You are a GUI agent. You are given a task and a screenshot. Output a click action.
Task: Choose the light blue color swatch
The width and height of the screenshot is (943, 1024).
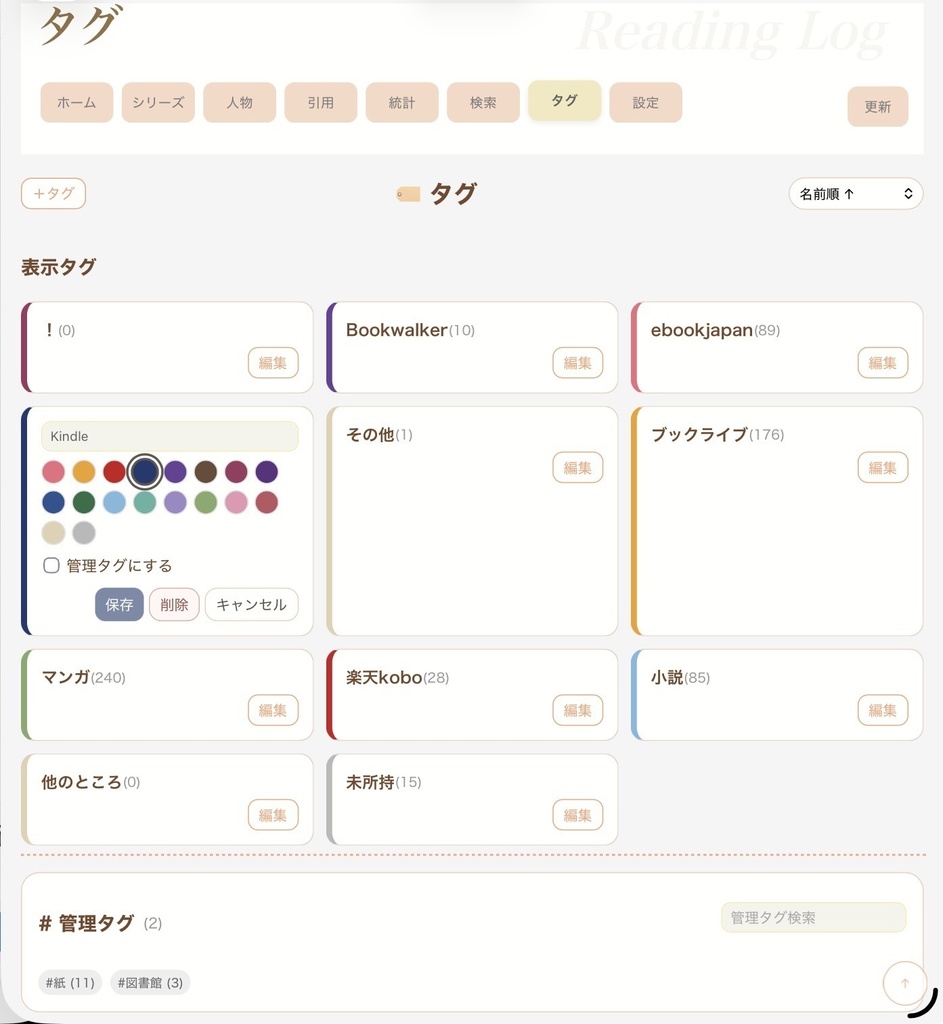pyautogui.click(x=114, y=502)
